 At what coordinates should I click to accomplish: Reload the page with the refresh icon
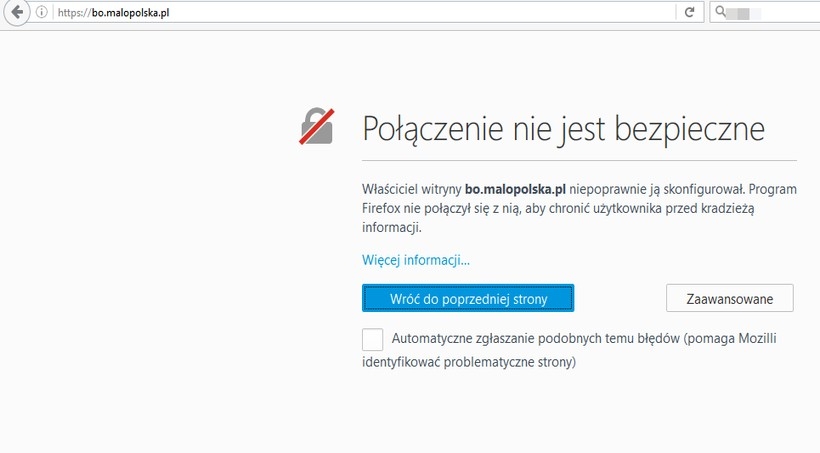(x=689, y=12)
